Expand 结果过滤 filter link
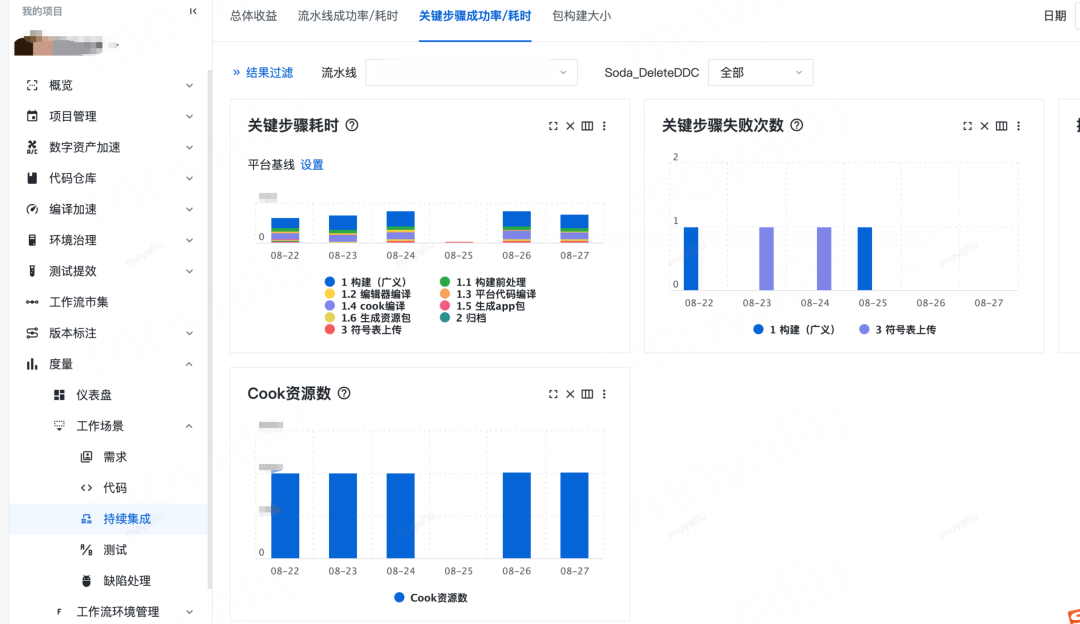 262,72
